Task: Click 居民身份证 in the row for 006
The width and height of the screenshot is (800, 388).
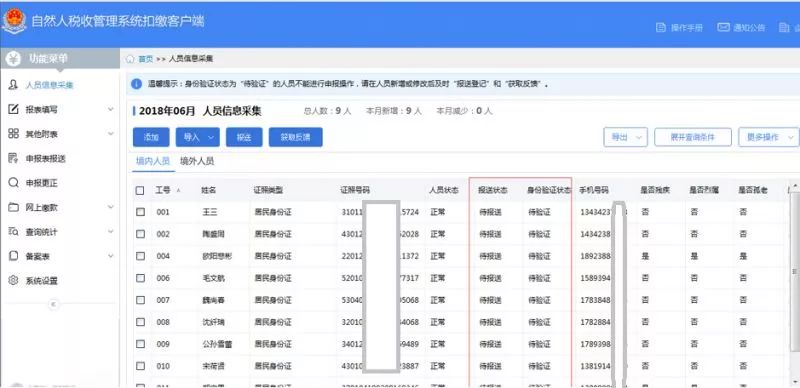Action: click(x=273, y=278)
